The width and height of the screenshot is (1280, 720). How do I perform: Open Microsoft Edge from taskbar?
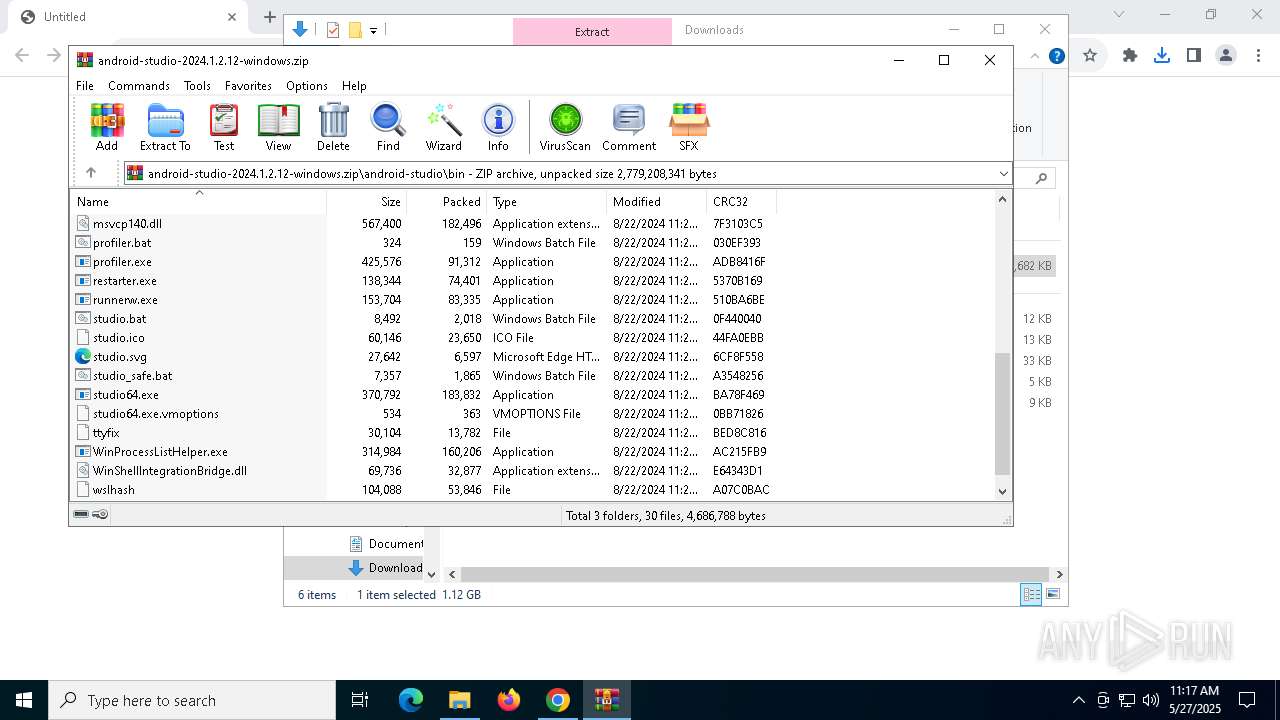[411, 700]
